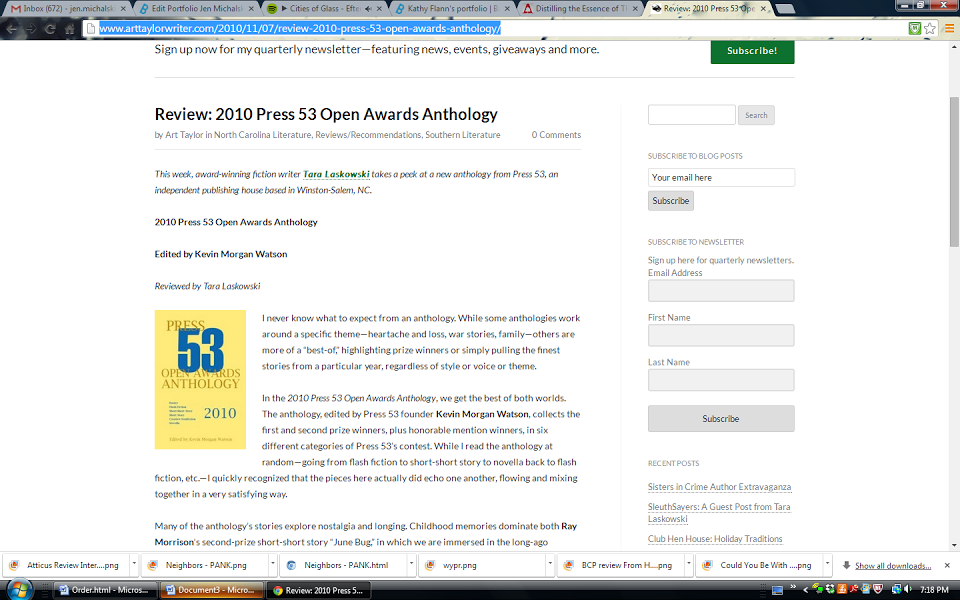Open the Tara Laskowski author link
The width and height of the screenshot is (960, 600).
click(336, 174)
